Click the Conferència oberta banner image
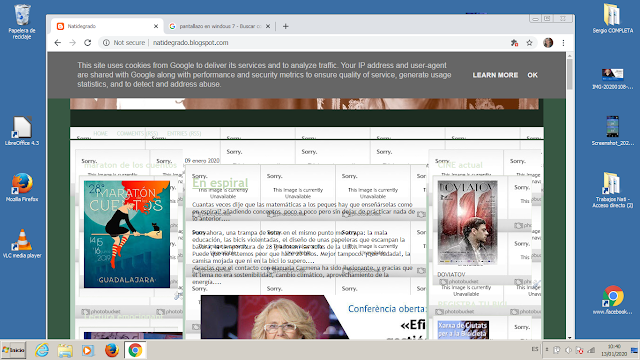 tap(313, 317)
